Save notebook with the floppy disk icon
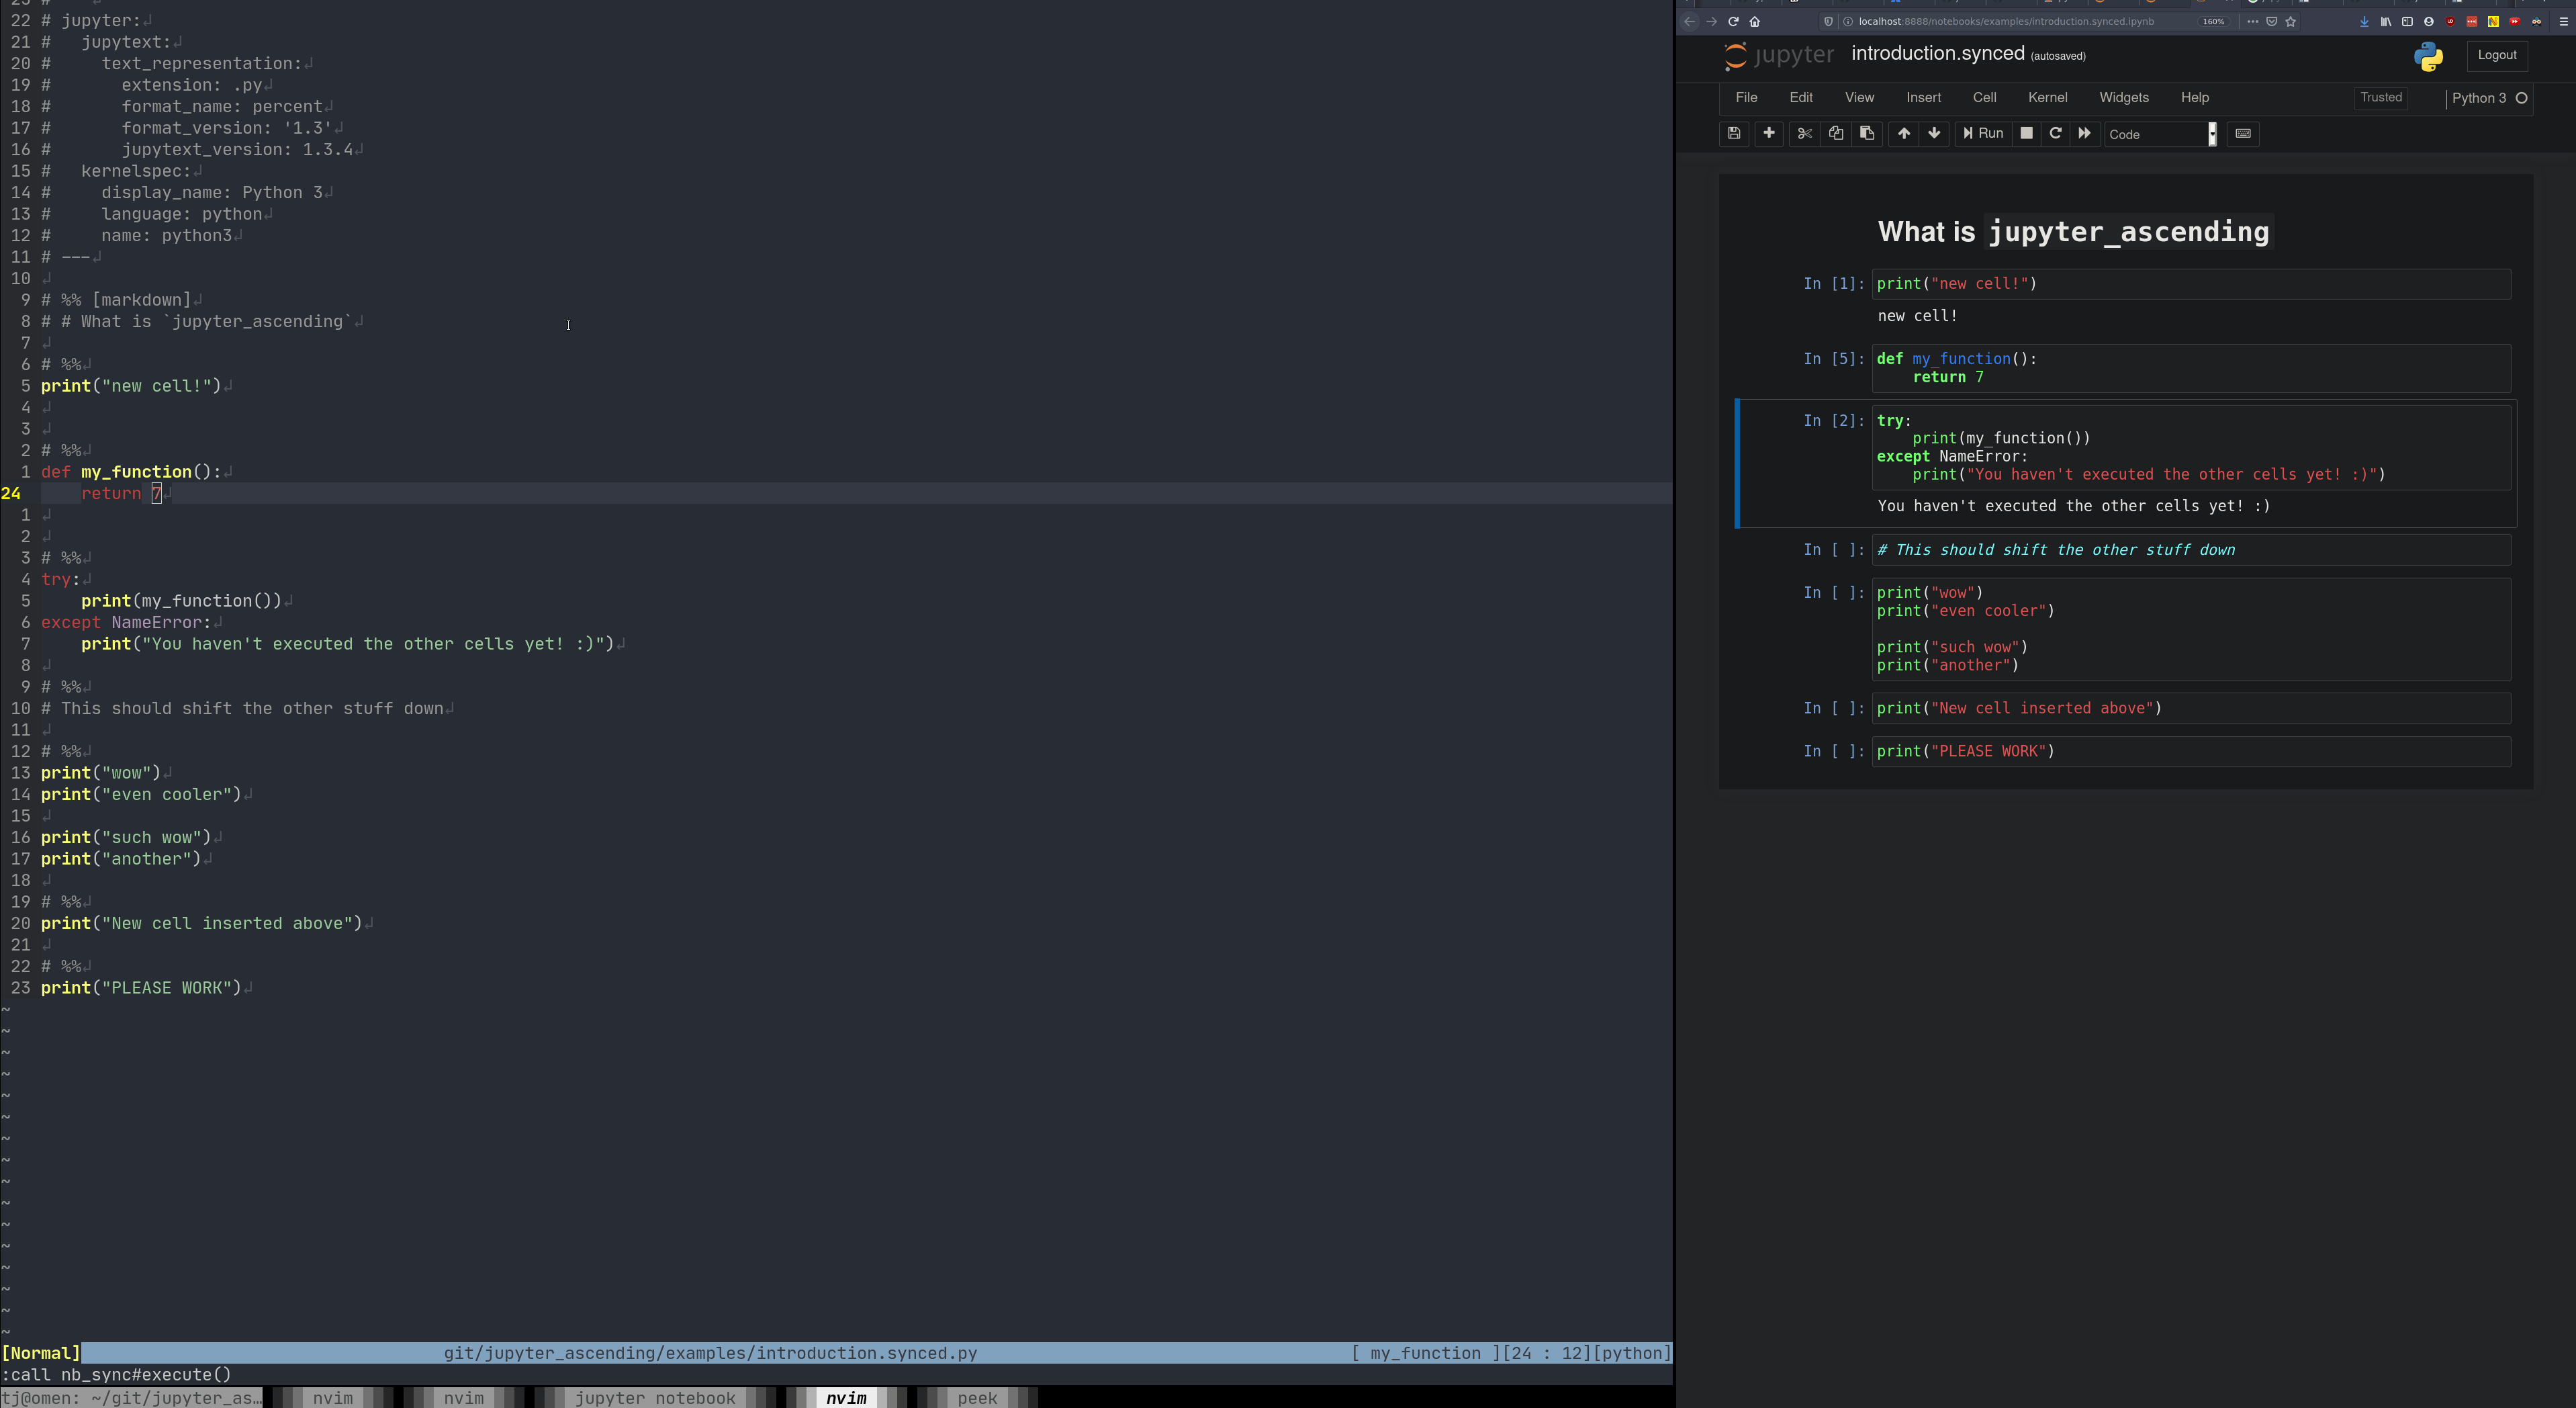Viewport: 2576px width, 1408px height. point(1734,133)
